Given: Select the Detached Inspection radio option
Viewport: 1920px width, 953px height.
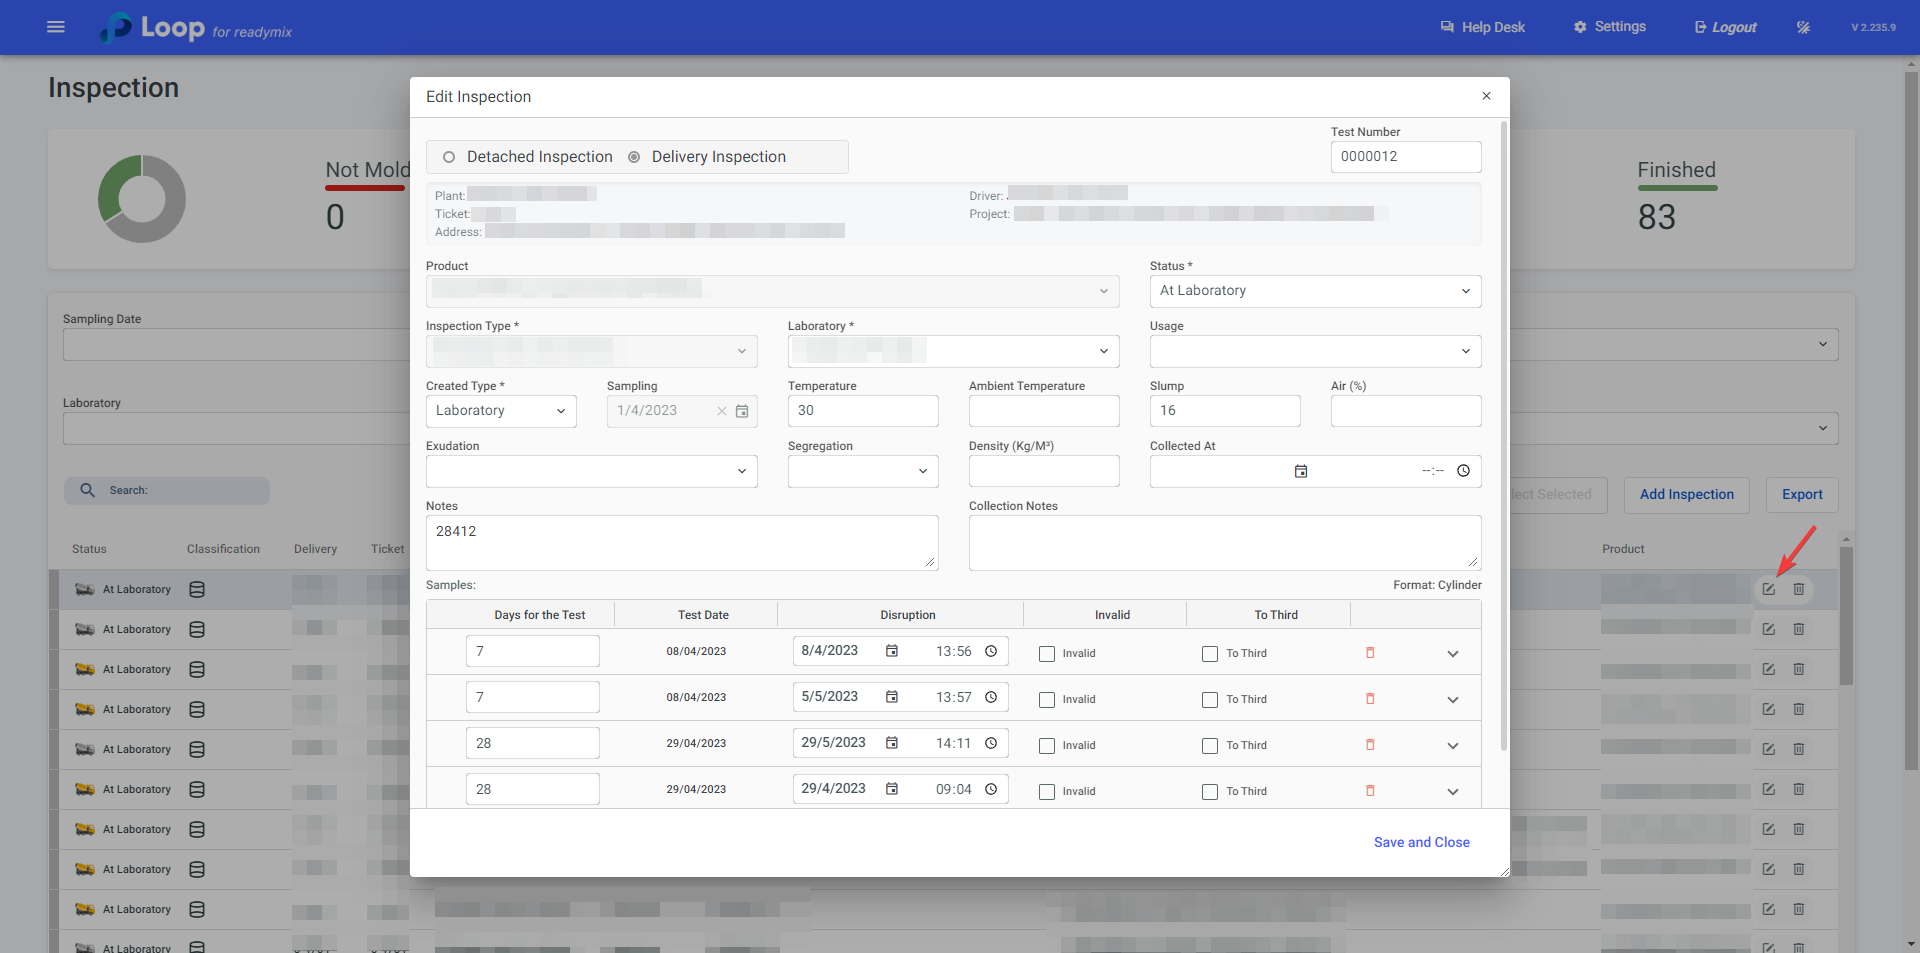Looking at the screenshot, I should tap(449, 157).
